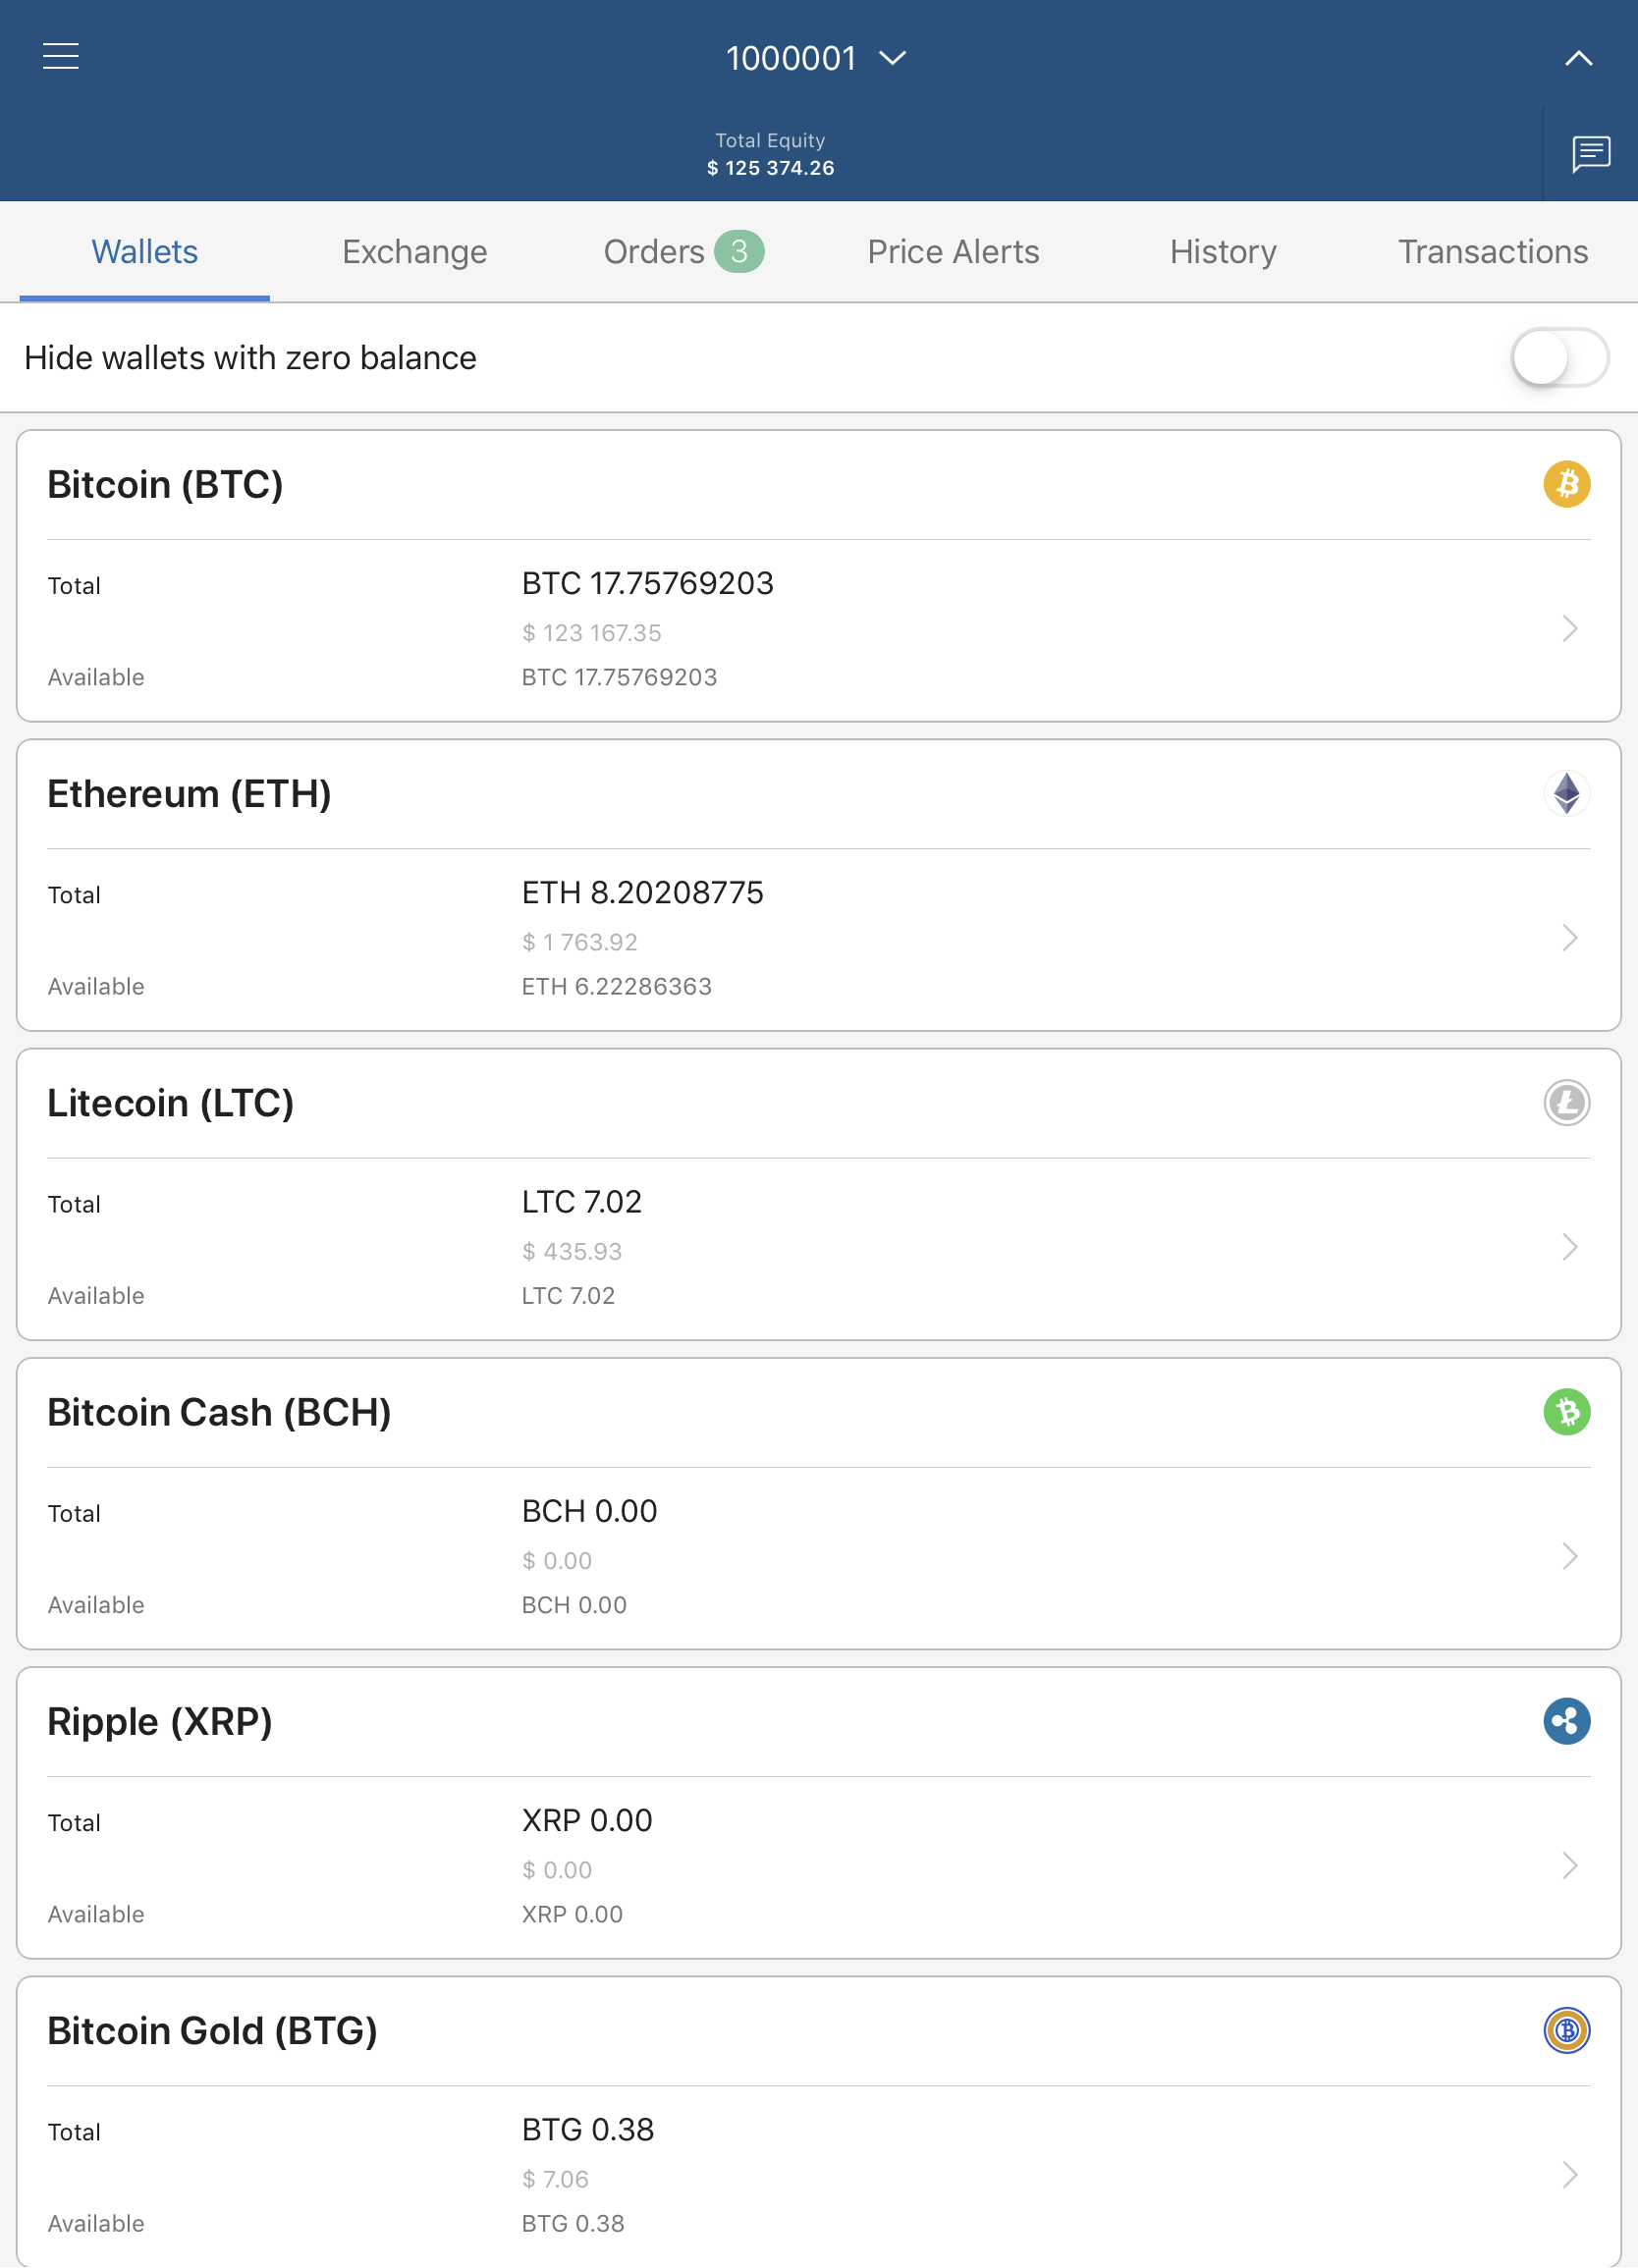The height and width of the screenshot is (2268, 1638).
Task: Click the Hide wallets with zero balance label
Action: click(250, 357)
